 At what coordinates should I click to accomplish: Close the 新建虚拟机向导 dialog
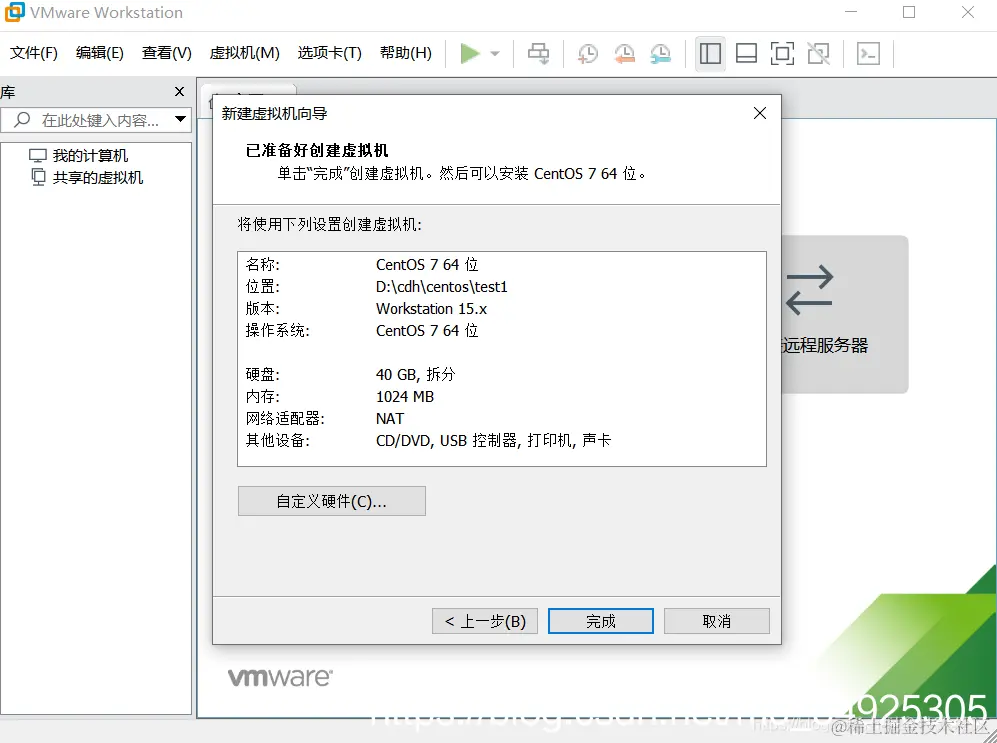pyautogui.click(x=760, y=113)
